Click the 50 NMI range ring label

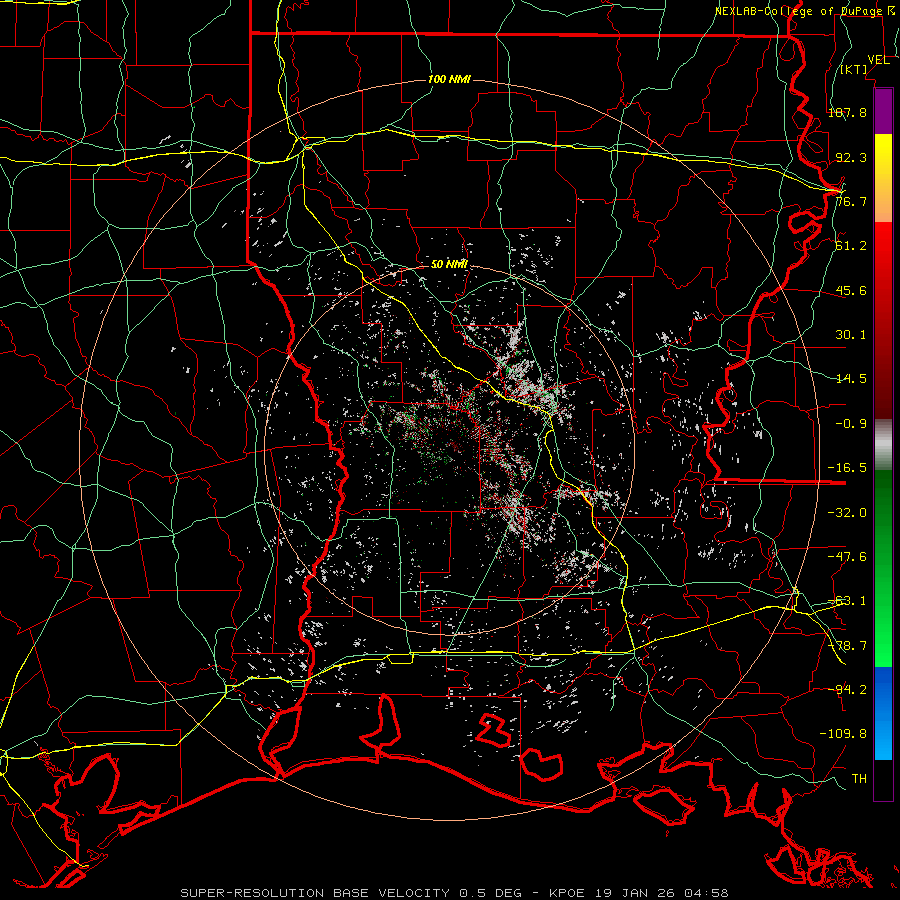pyautogui.click(x=449, y=264)
